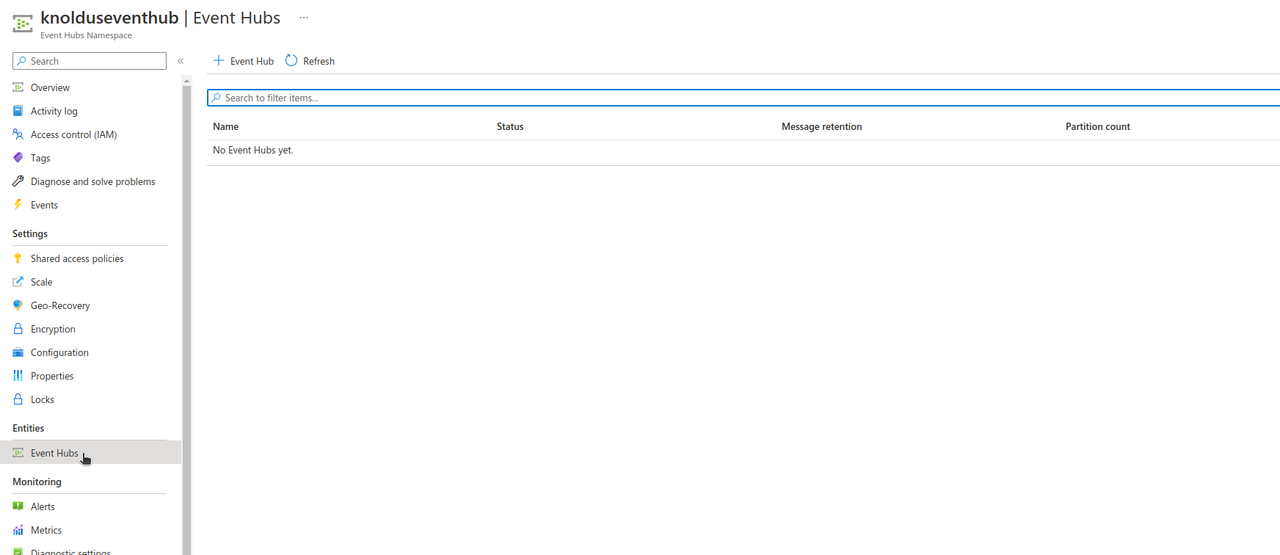Click 'No Event Hubs yet.' message
1280x555 pixels.
pos(253,150)
